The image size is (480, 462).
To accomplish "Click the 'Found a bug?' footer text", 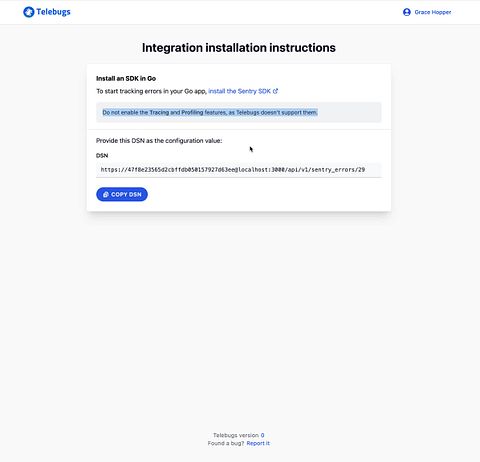I will coord(226,443).
